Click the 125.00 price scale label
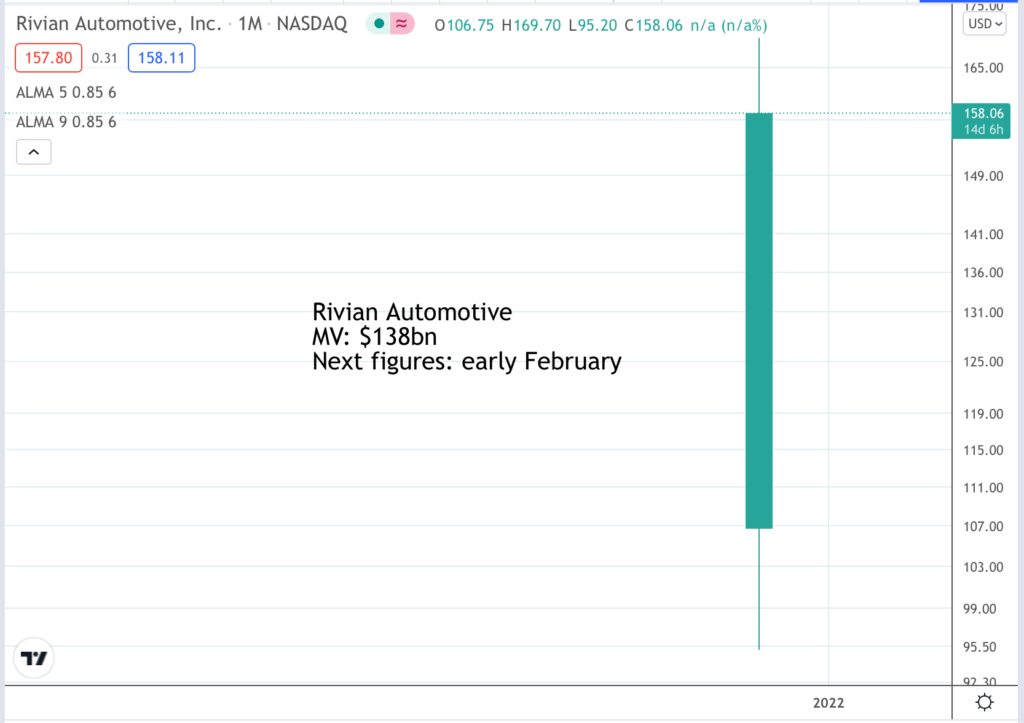1024x723 pixels. (983, 362)
